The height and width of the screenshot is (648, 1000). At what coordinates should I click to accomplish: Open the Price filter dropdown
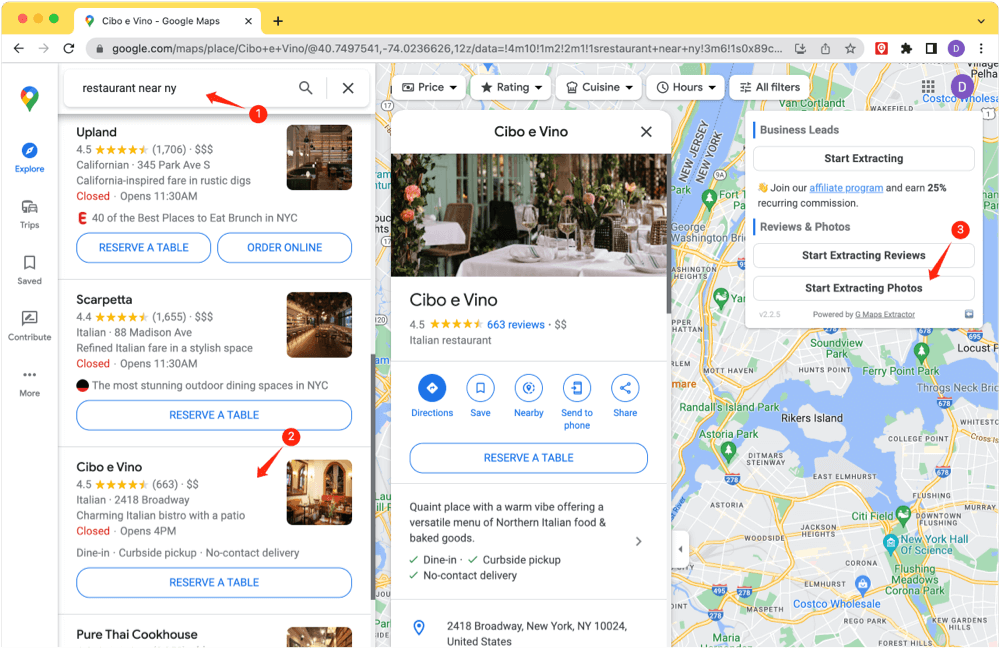429,87
